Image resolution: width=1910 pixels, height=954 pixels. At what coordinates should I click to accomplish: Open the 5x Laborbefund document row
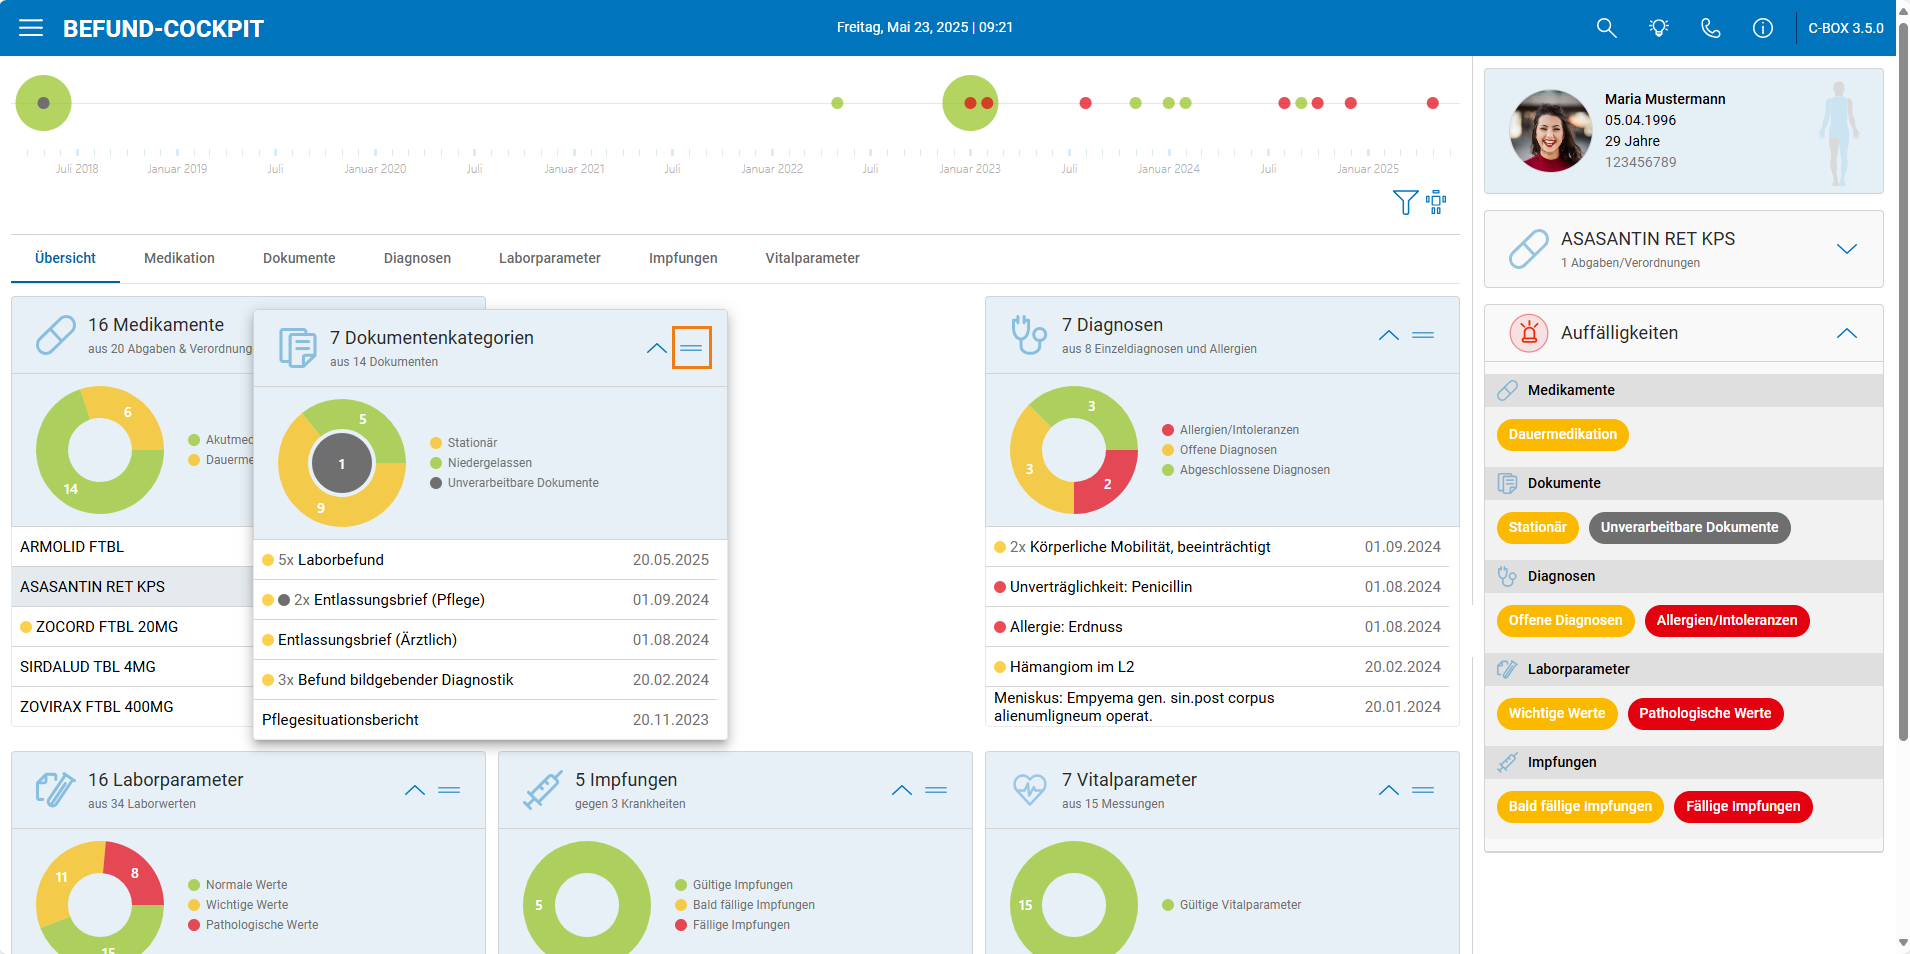click(x=490, y=560)
